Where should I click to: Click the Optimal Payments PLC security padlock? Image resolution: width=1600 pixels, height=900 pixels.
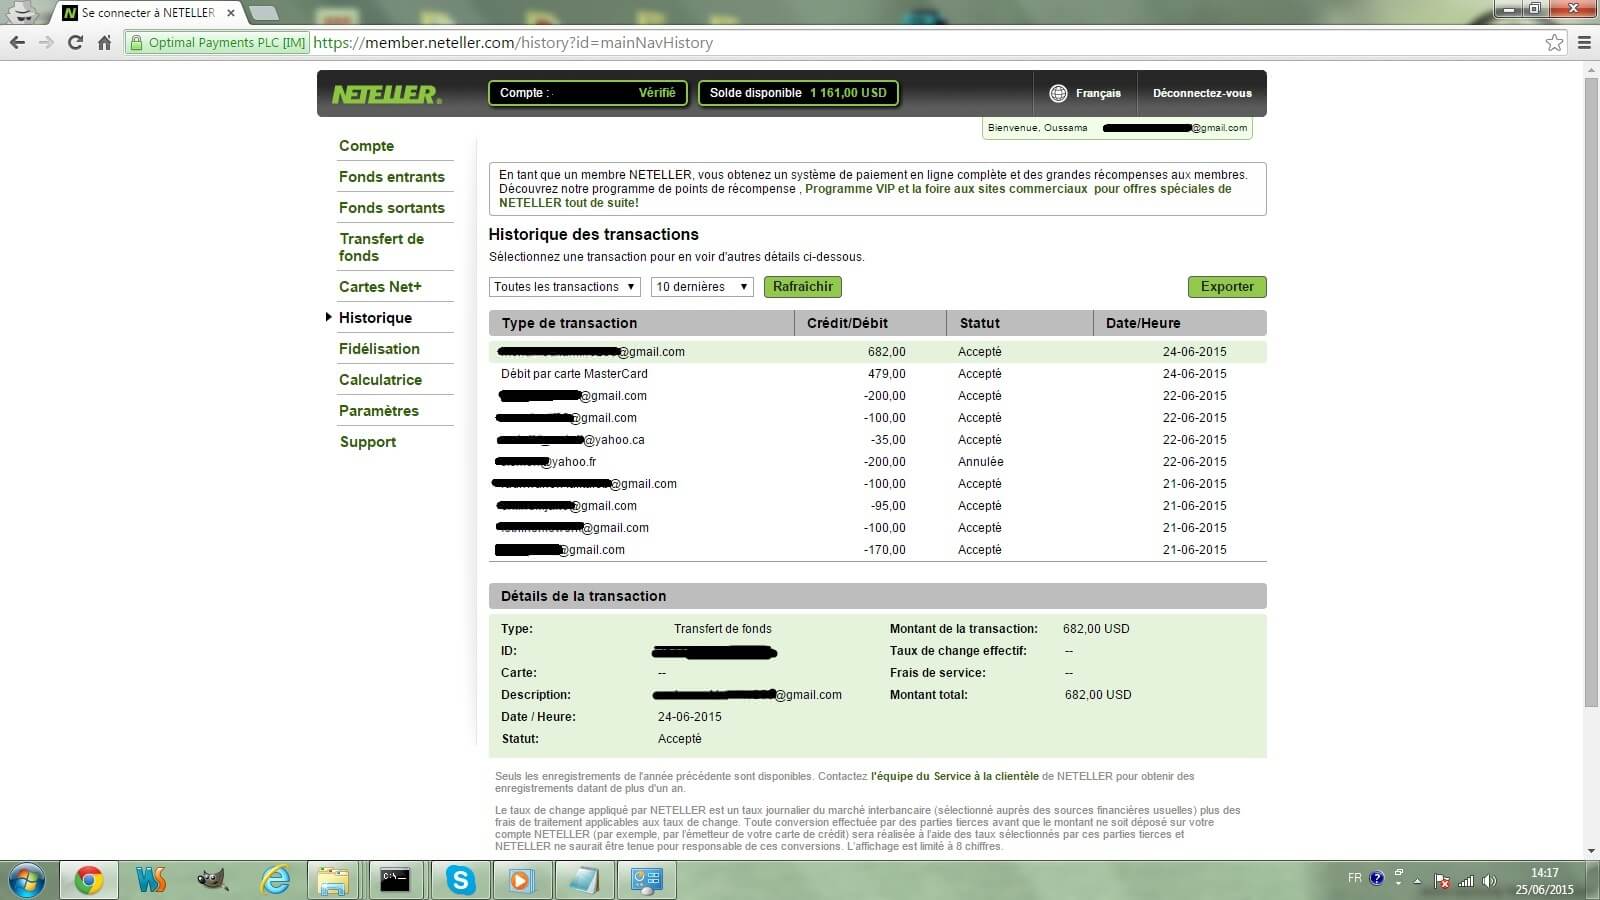(x=136, y=43)
